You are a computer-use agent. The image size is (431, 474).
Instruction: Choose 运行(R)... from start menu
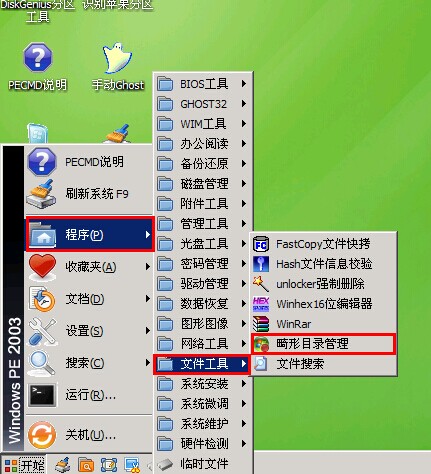tap(89, 395)
